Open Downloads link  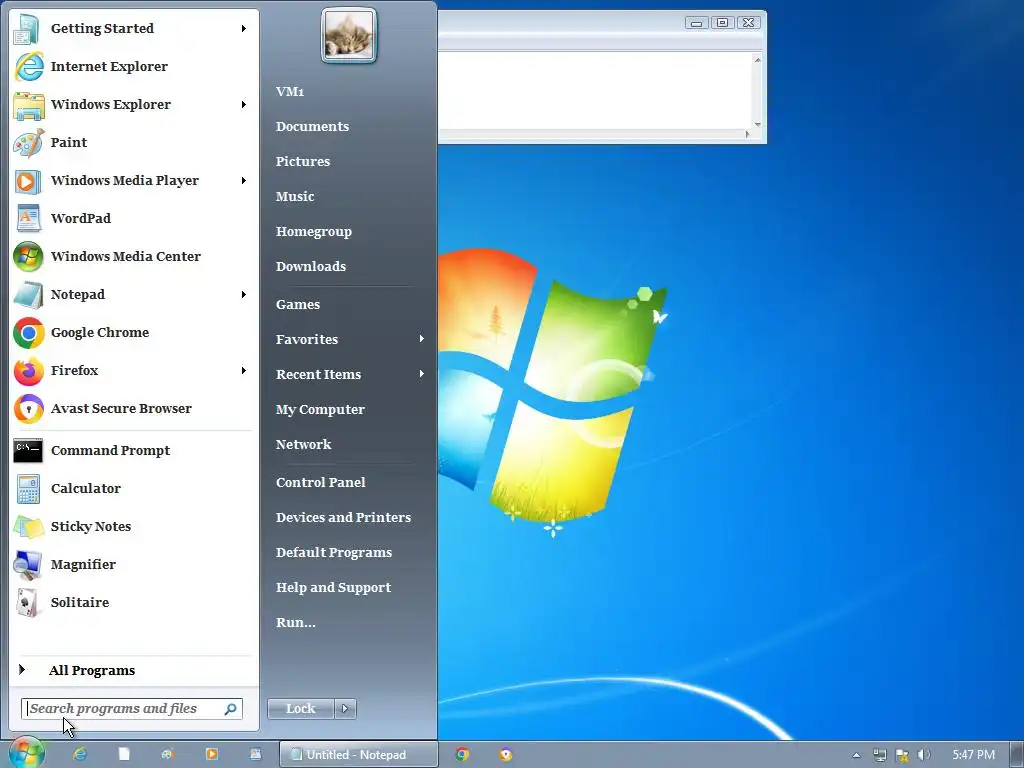311,266
